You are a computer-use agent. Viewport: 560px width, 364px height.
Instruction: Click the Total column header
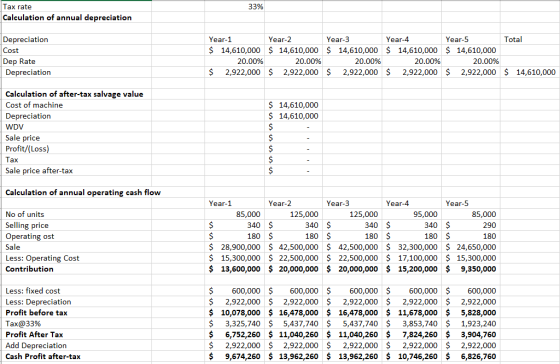pyautogui.click(x=513, y=39)
